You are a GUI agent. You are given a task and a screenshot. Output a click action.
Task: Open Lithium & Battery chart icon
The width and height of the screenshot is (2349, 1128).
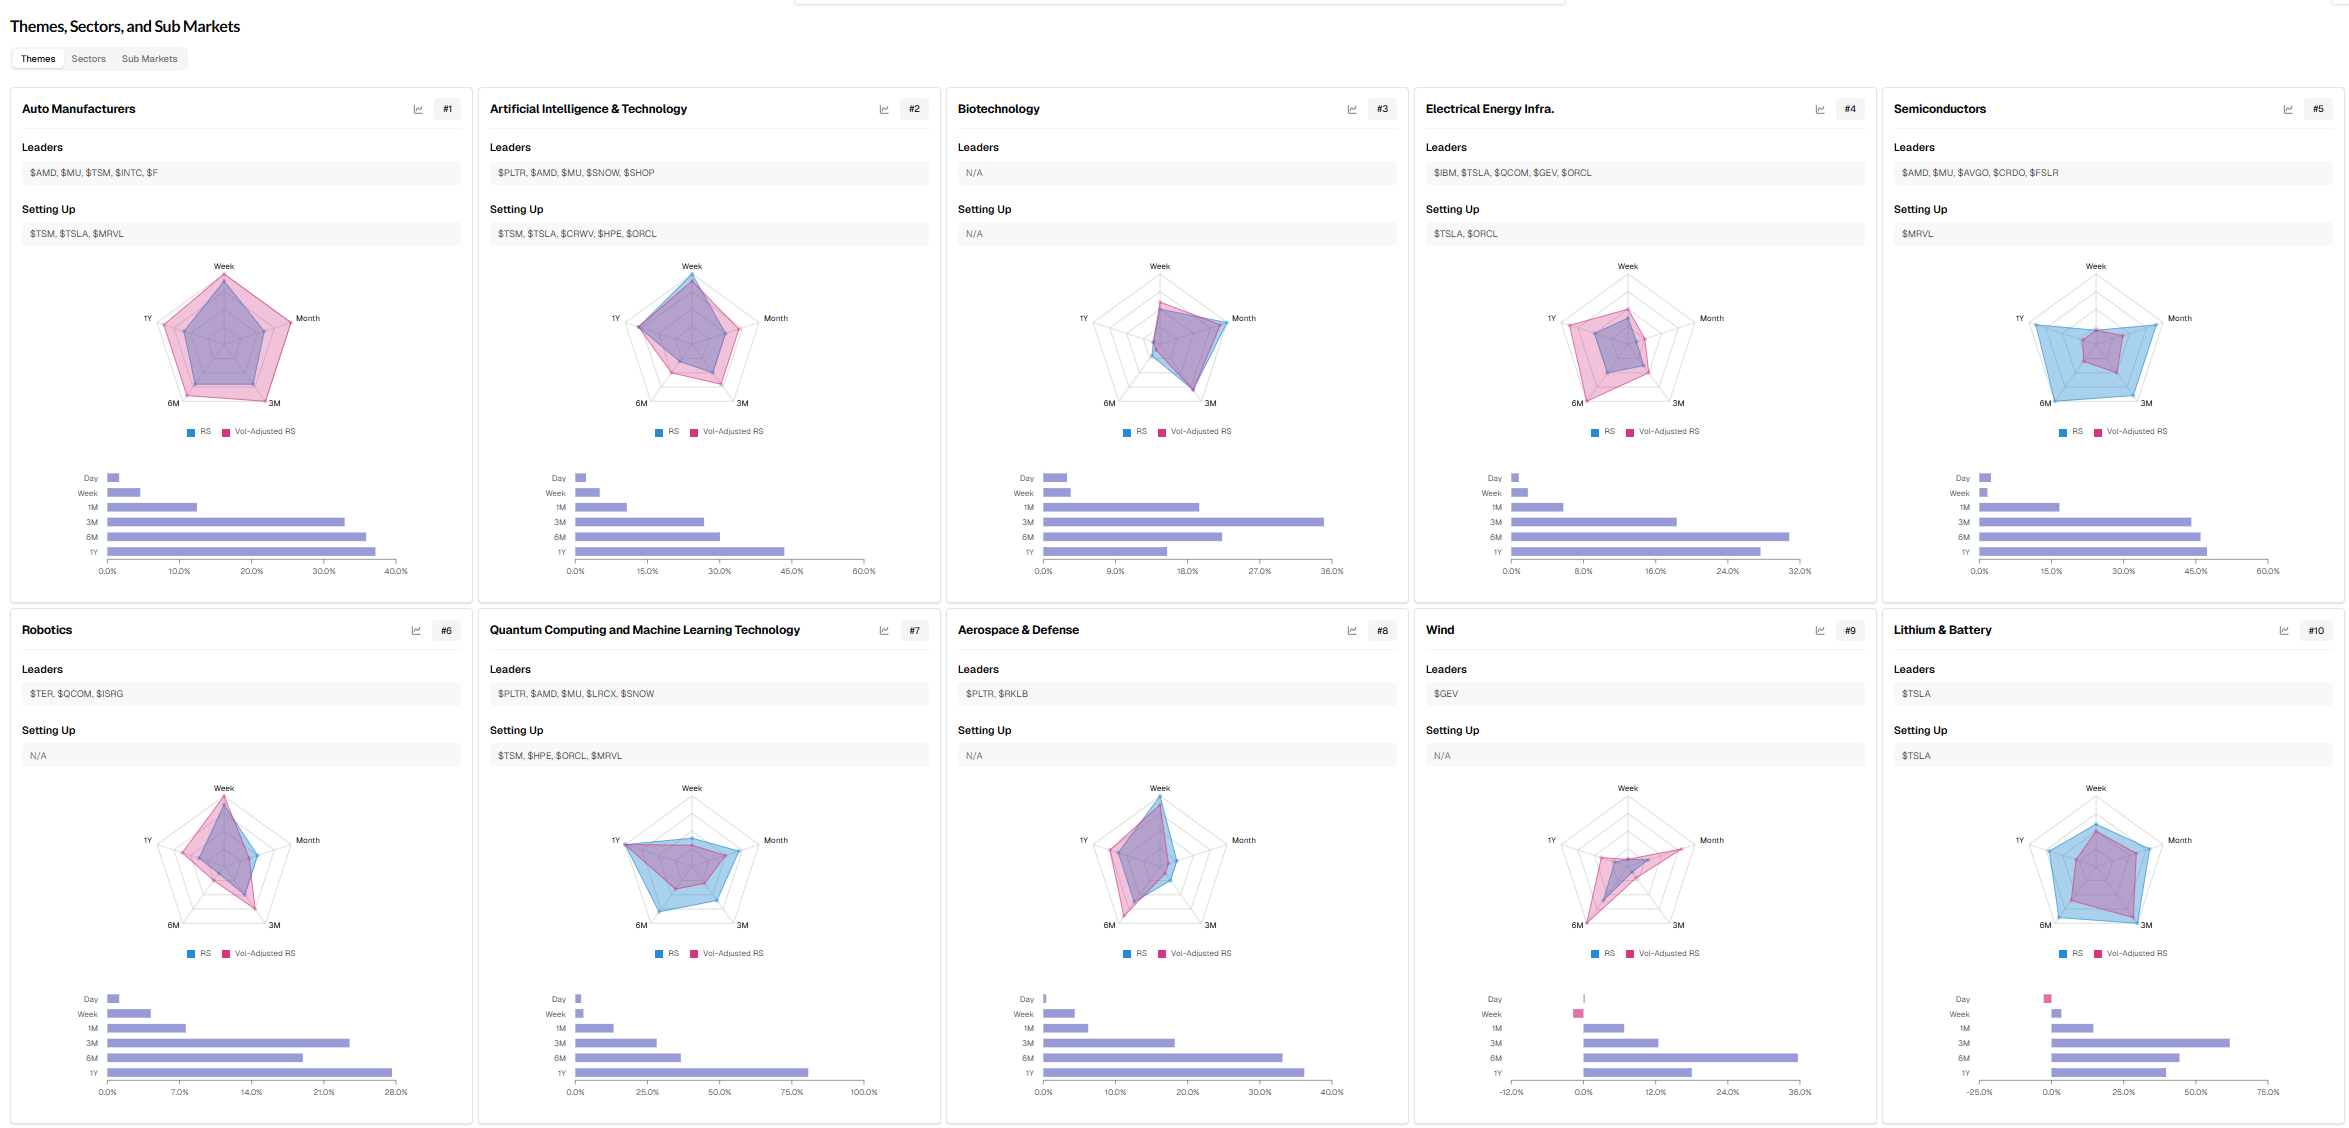click(2284, 631)
